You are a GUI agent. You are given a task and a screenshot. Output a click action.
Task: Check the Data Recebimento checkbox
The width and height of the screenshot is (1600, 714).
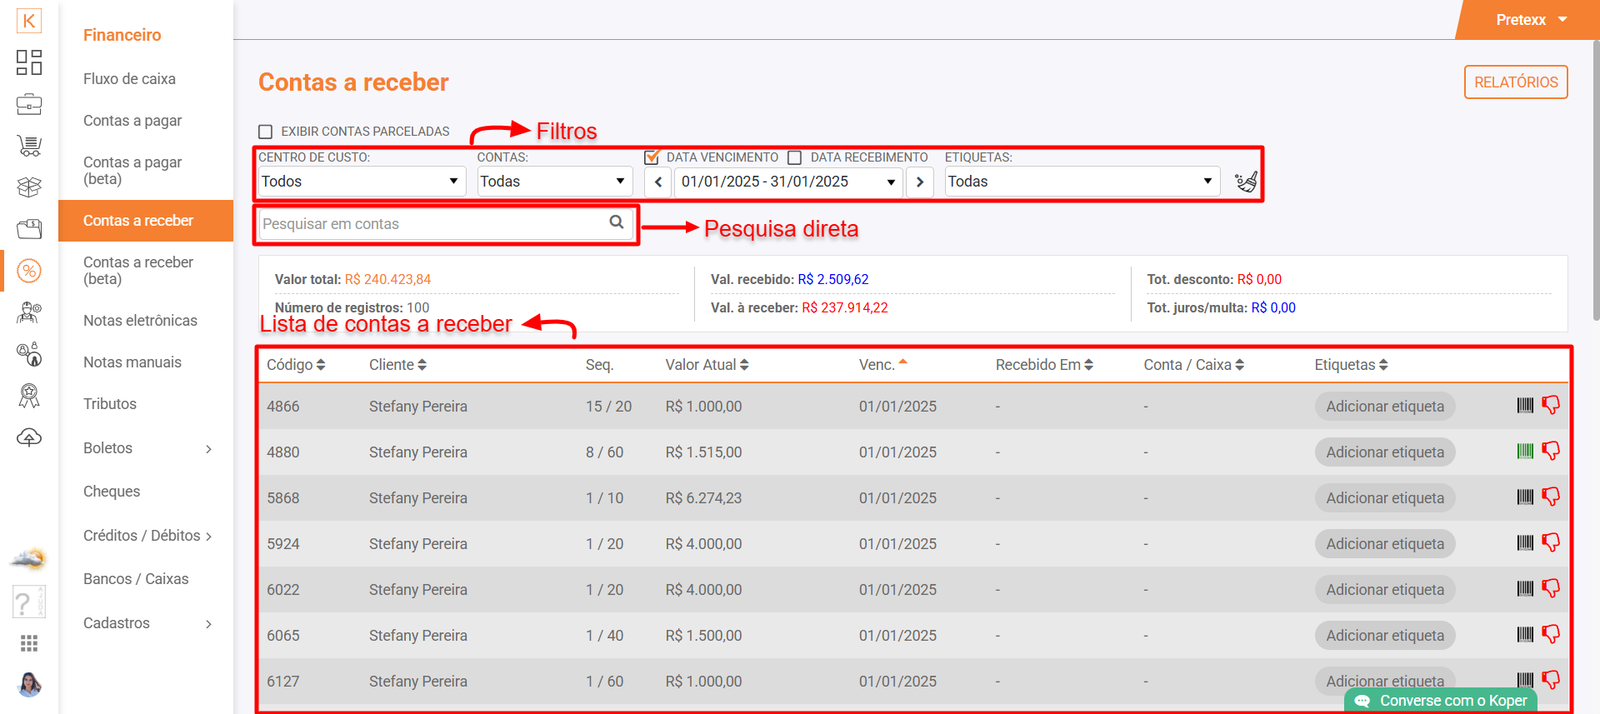pyautogui.click(x=795, y=157)
